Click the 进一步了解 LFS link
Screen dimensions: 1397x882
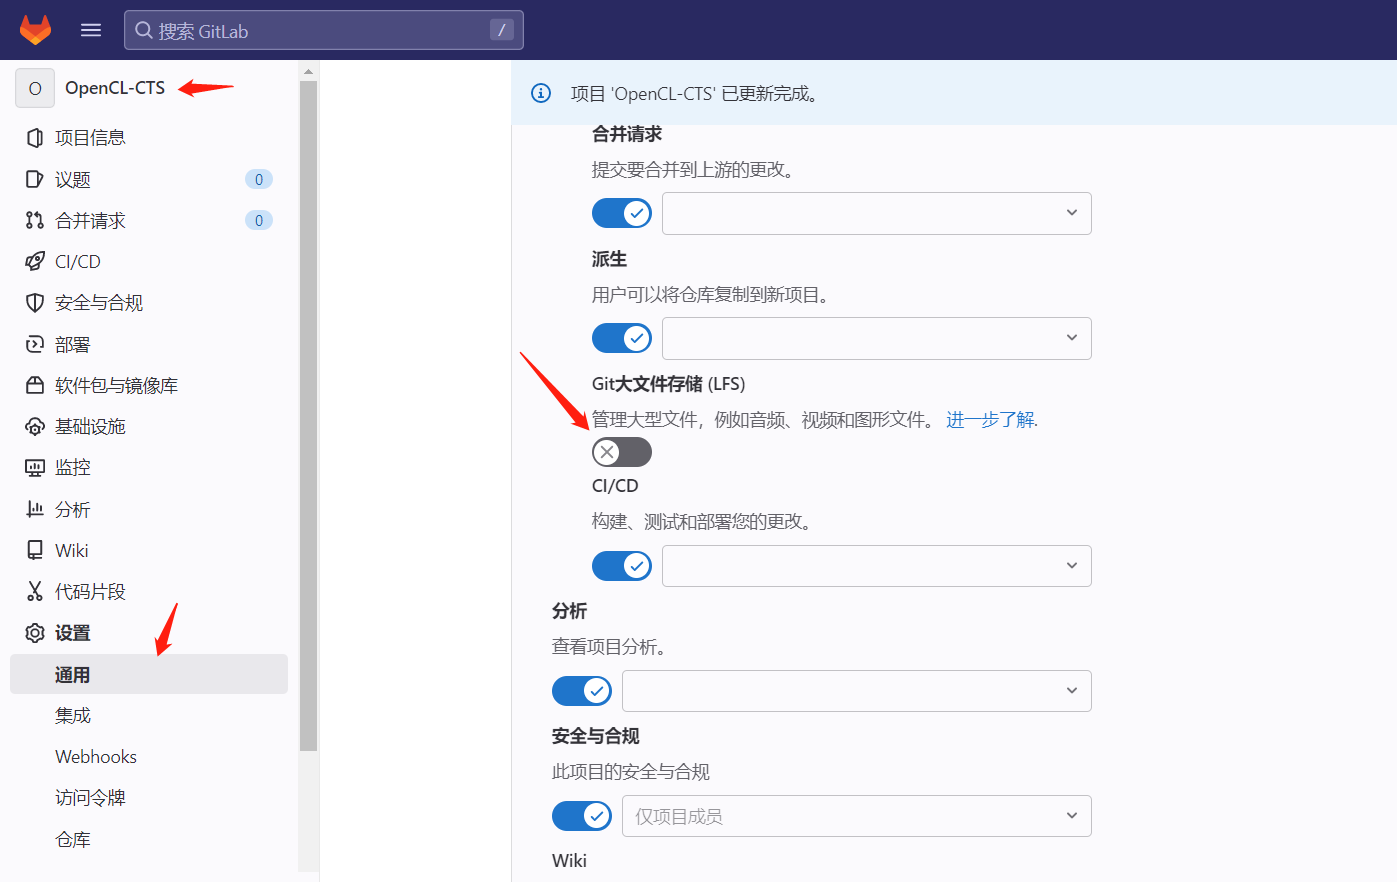(x=990, y=420)
